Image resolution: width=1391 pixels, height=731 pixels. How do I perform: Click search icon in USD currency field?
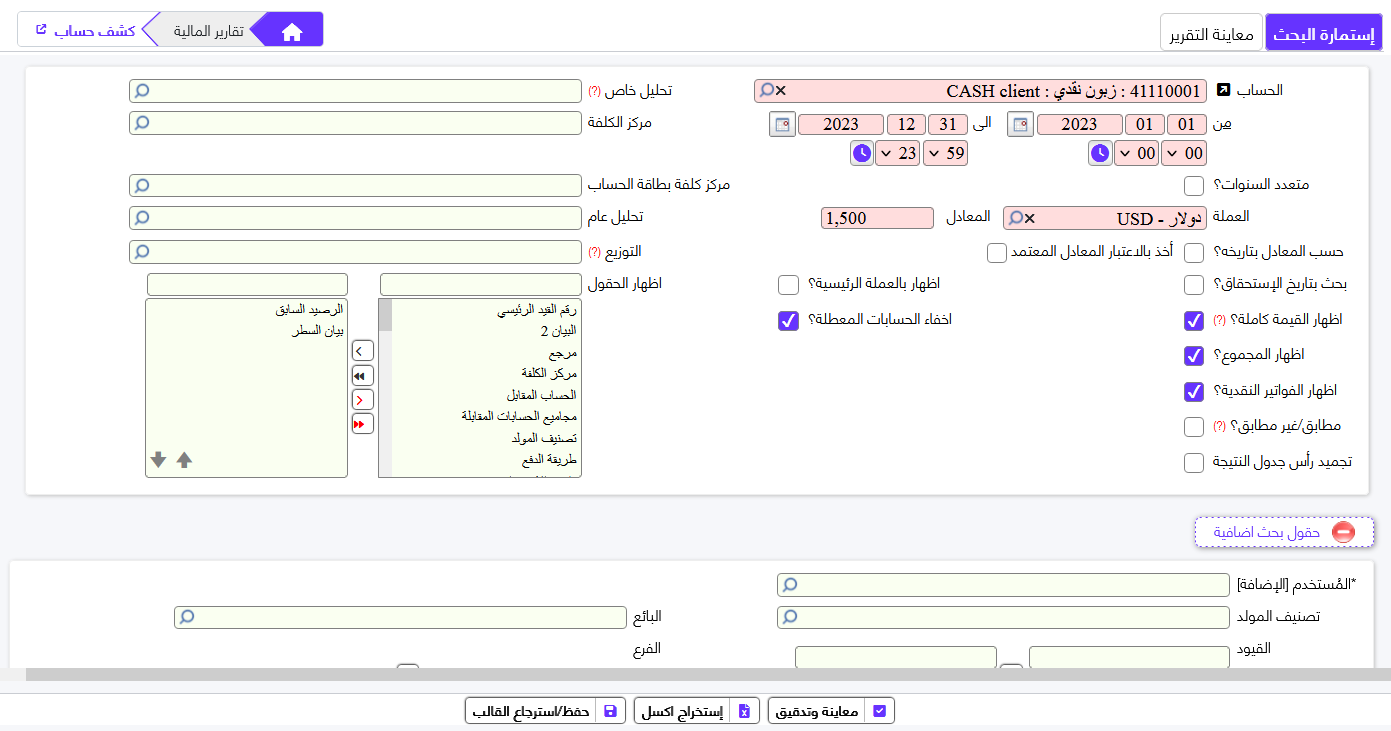point(1015,218)
